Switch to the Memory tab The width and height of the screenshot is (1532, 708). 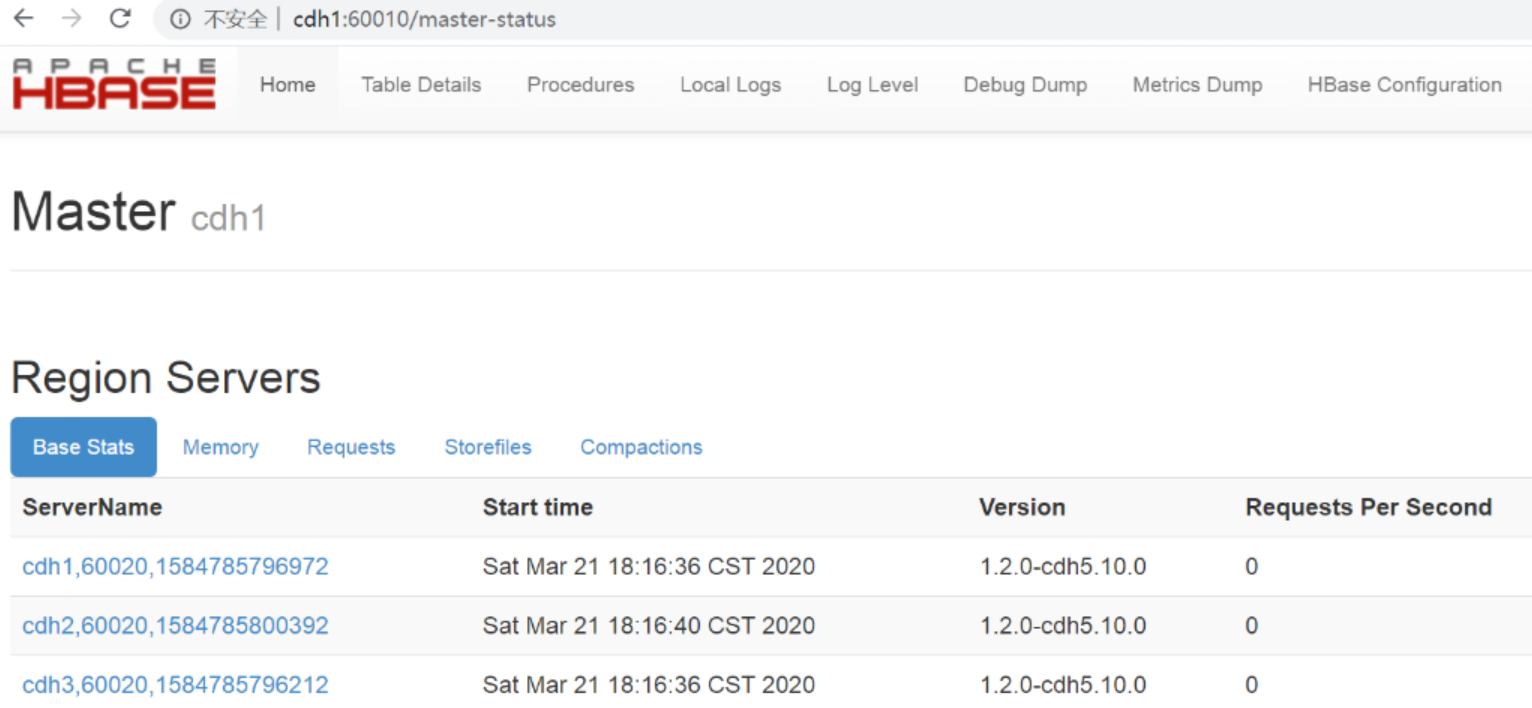[x=220, y=447]
